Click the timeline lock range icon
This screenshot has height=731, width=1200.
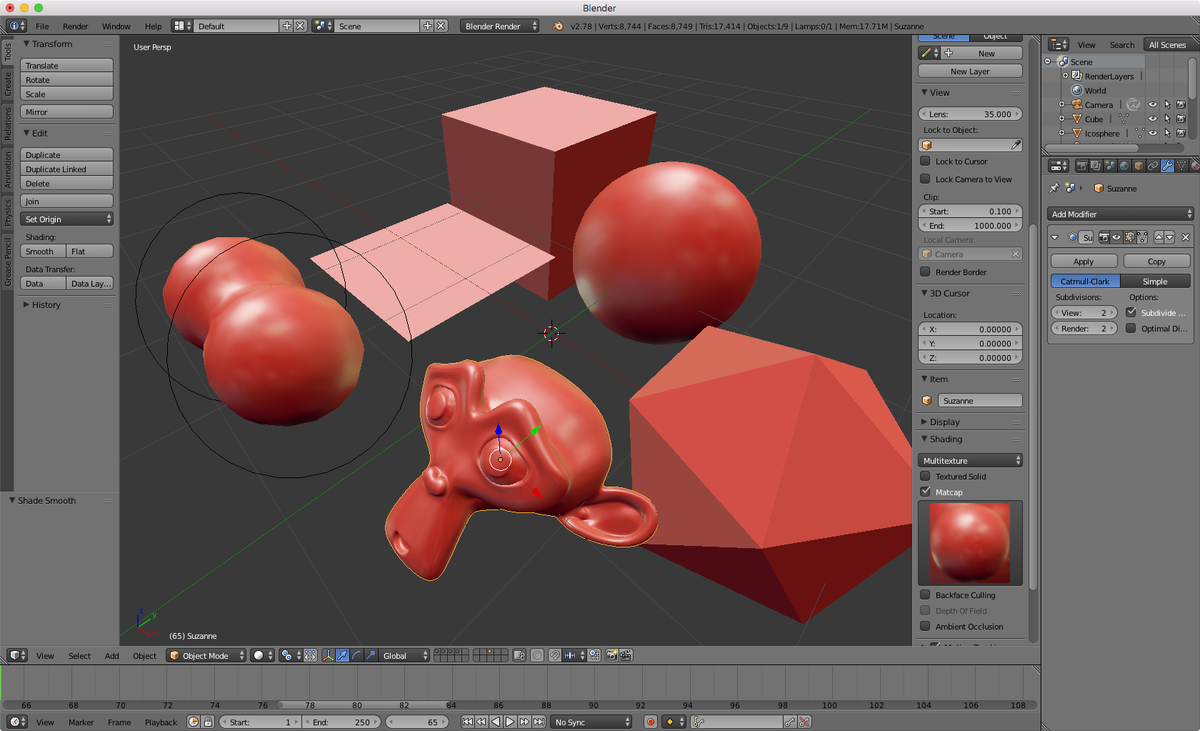(208, 721)
